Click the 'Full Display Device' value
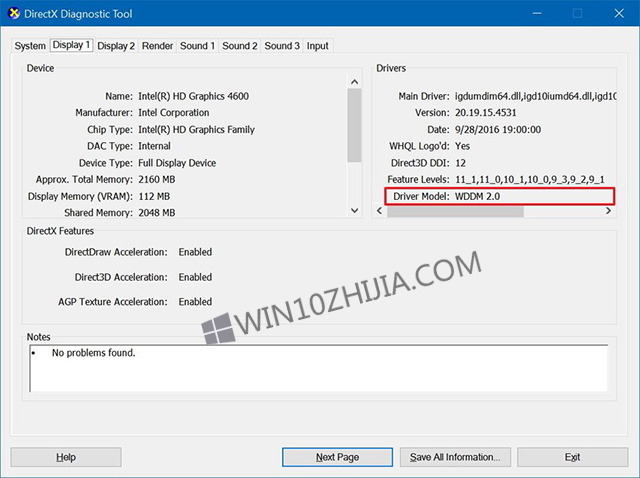640x478 pixels. pos(177,163)
